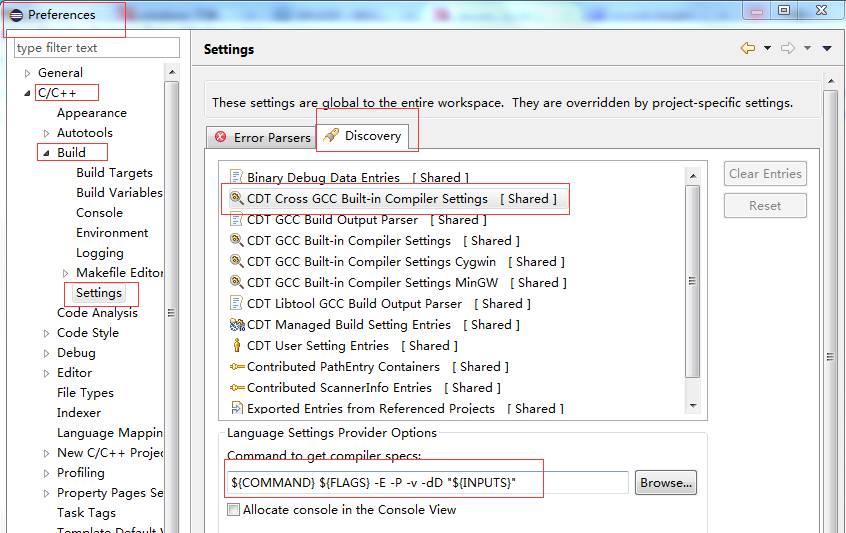This screenshot has width=846, height=533.
Task: Click the type filter text field
Action: click(x=97, y=47)
